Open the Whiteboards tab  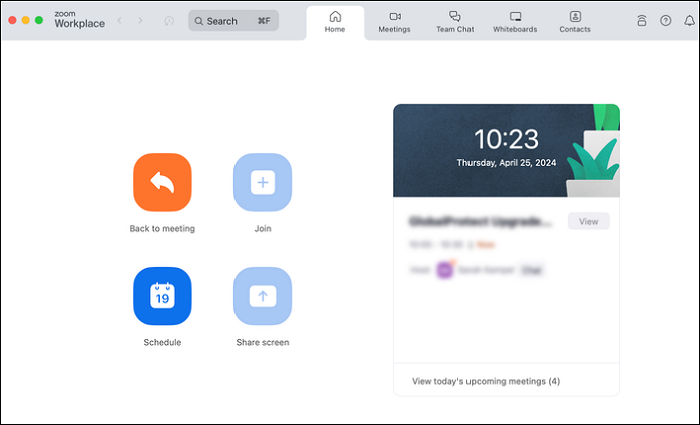[x=515, y=21]
